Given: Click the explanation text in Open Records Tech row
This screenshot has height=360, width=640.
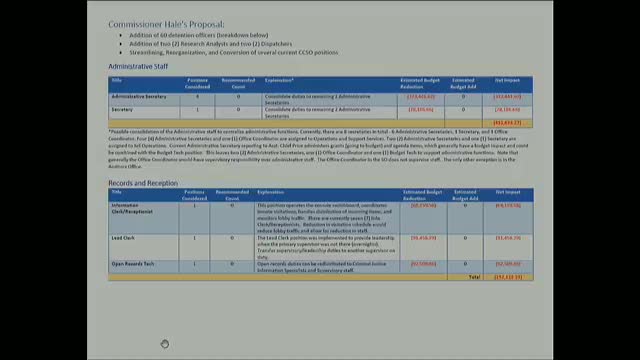Looking at the screenshot, I should (322, 267).
